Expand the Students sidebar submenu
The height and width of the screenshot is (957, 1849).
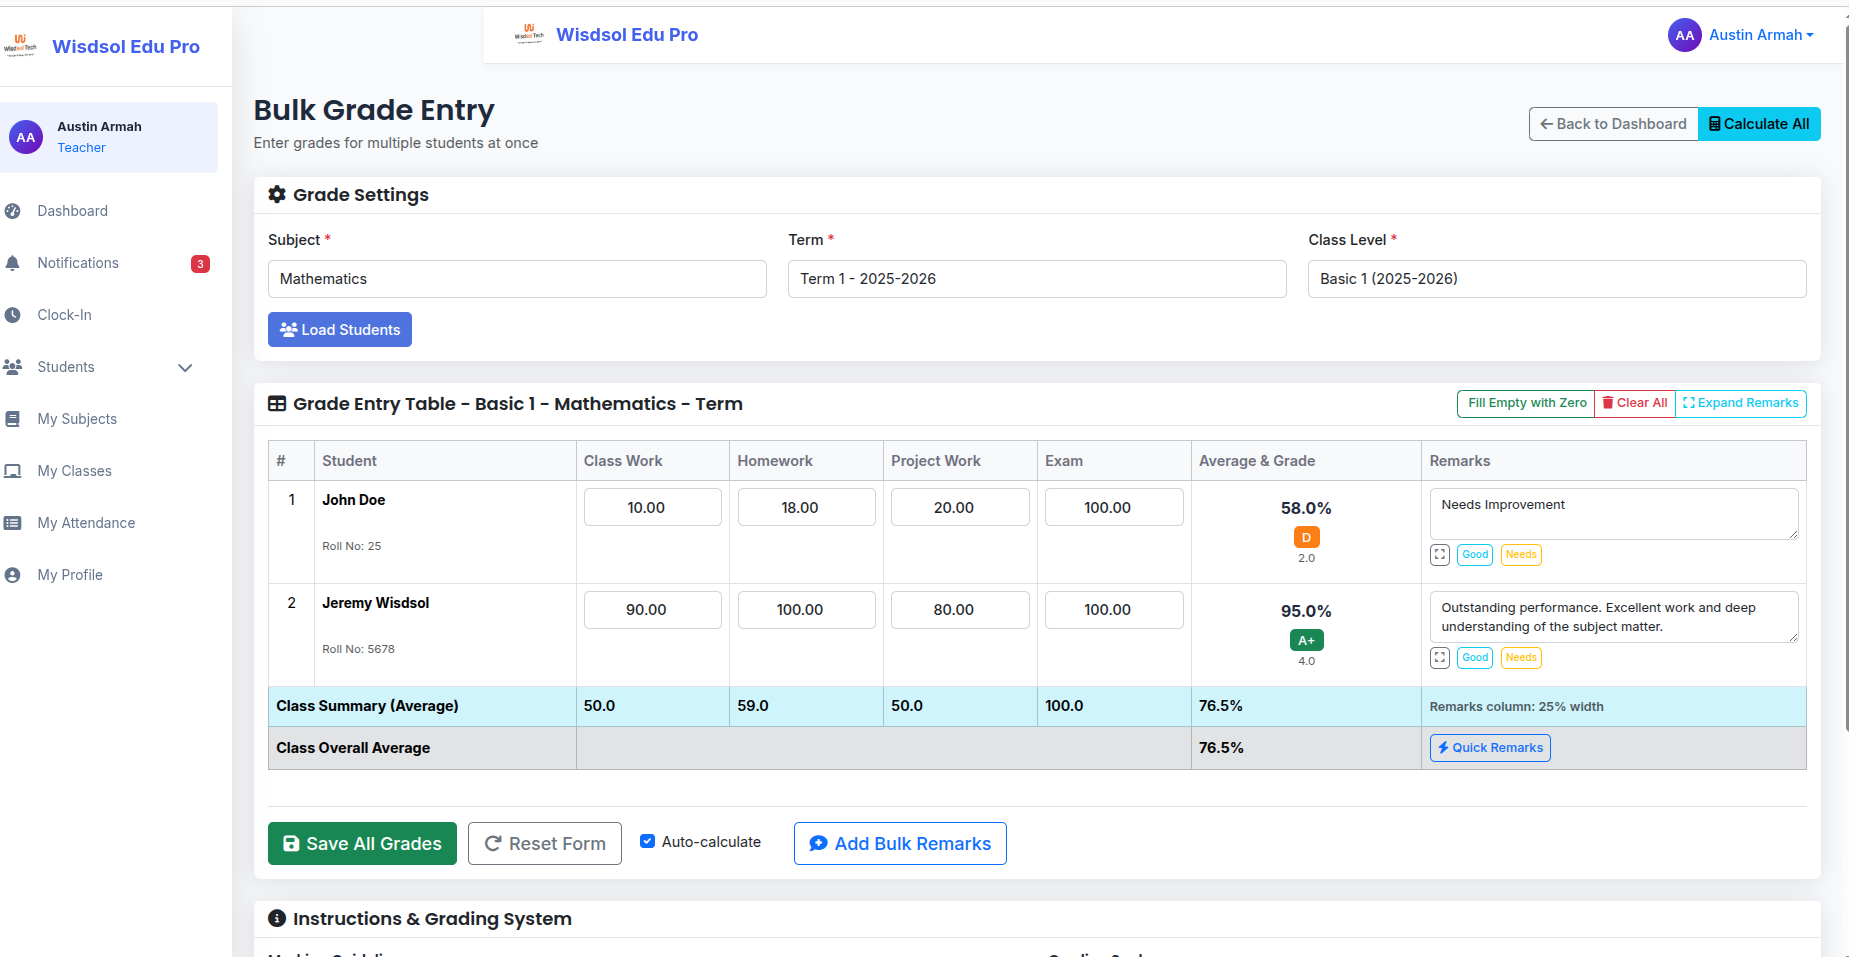pyautogui.click(x=185, y=367)
